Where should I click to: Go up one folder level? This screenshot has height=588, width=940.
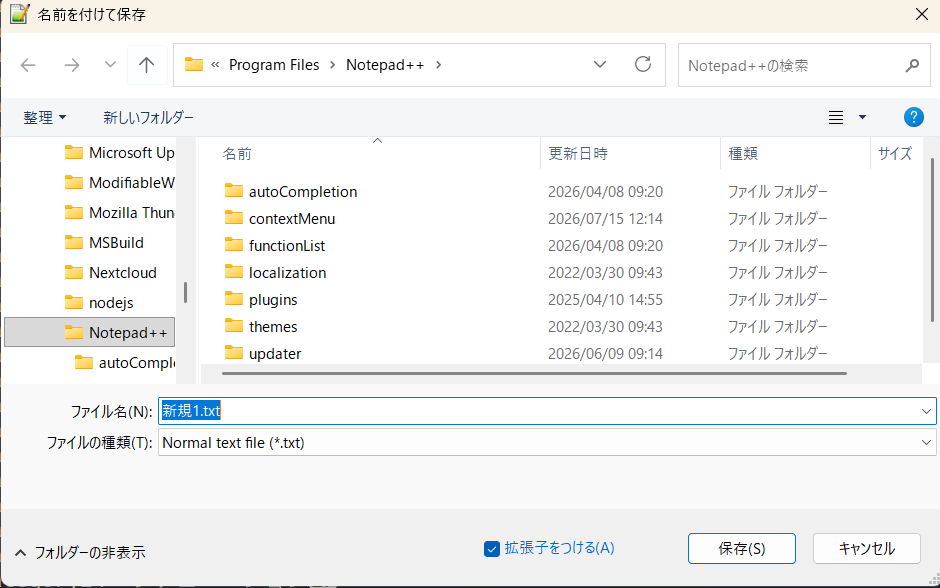tap(146, 65)
